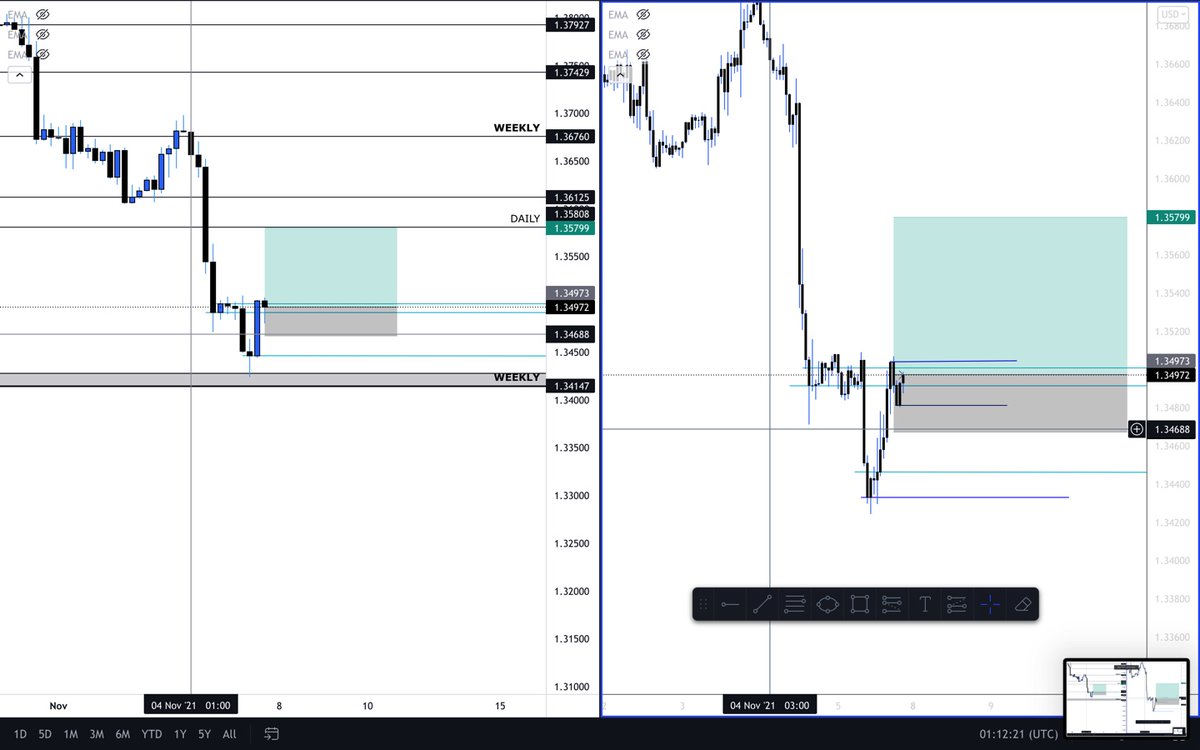Set the time range to 6M

point(123,734)
